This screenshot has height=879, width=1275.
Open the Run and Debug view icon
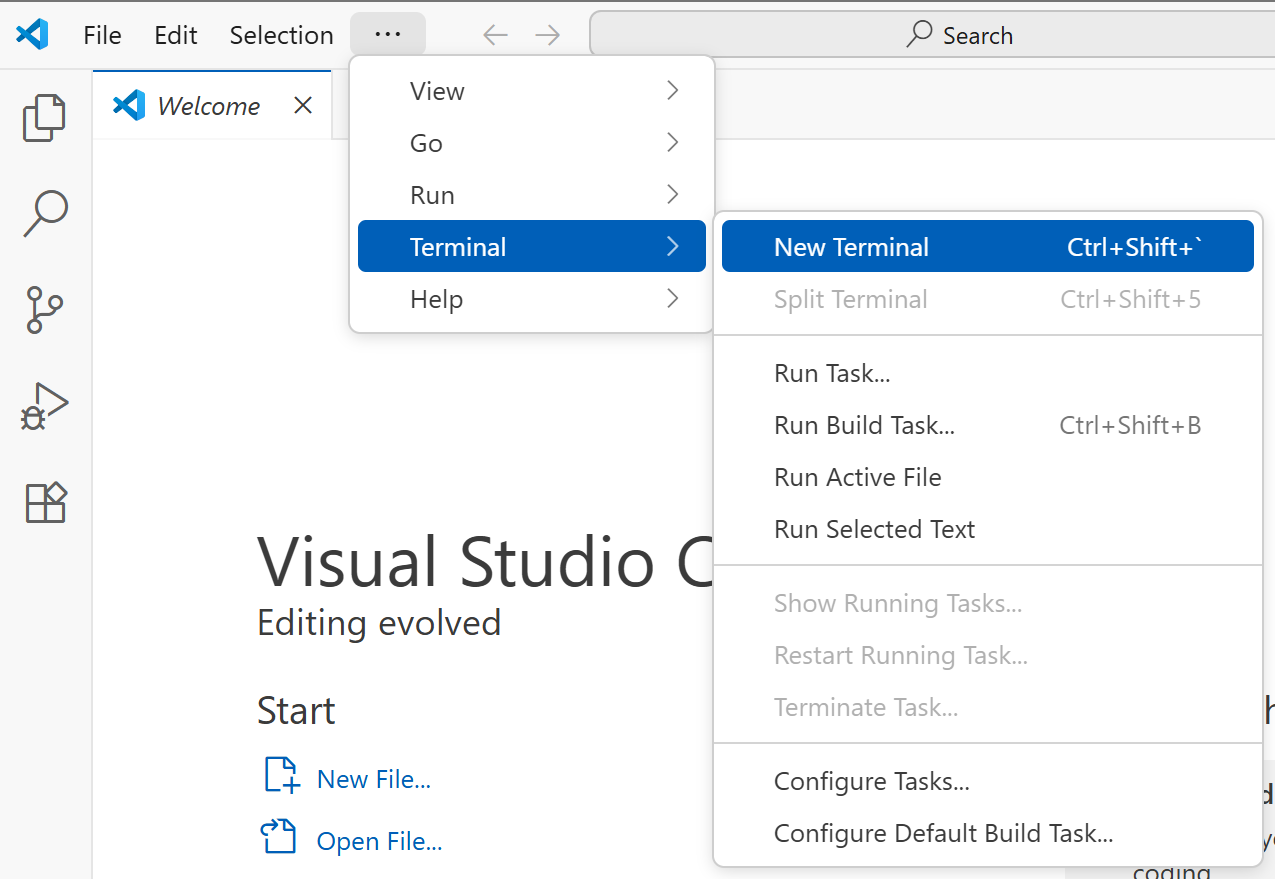click(x=44, y=406)
